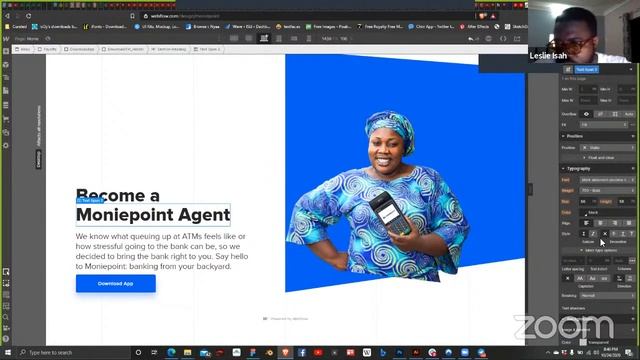Set capitalize to title case Aa
The width and height of the screenshot is (640, 360).
[592, 278]
